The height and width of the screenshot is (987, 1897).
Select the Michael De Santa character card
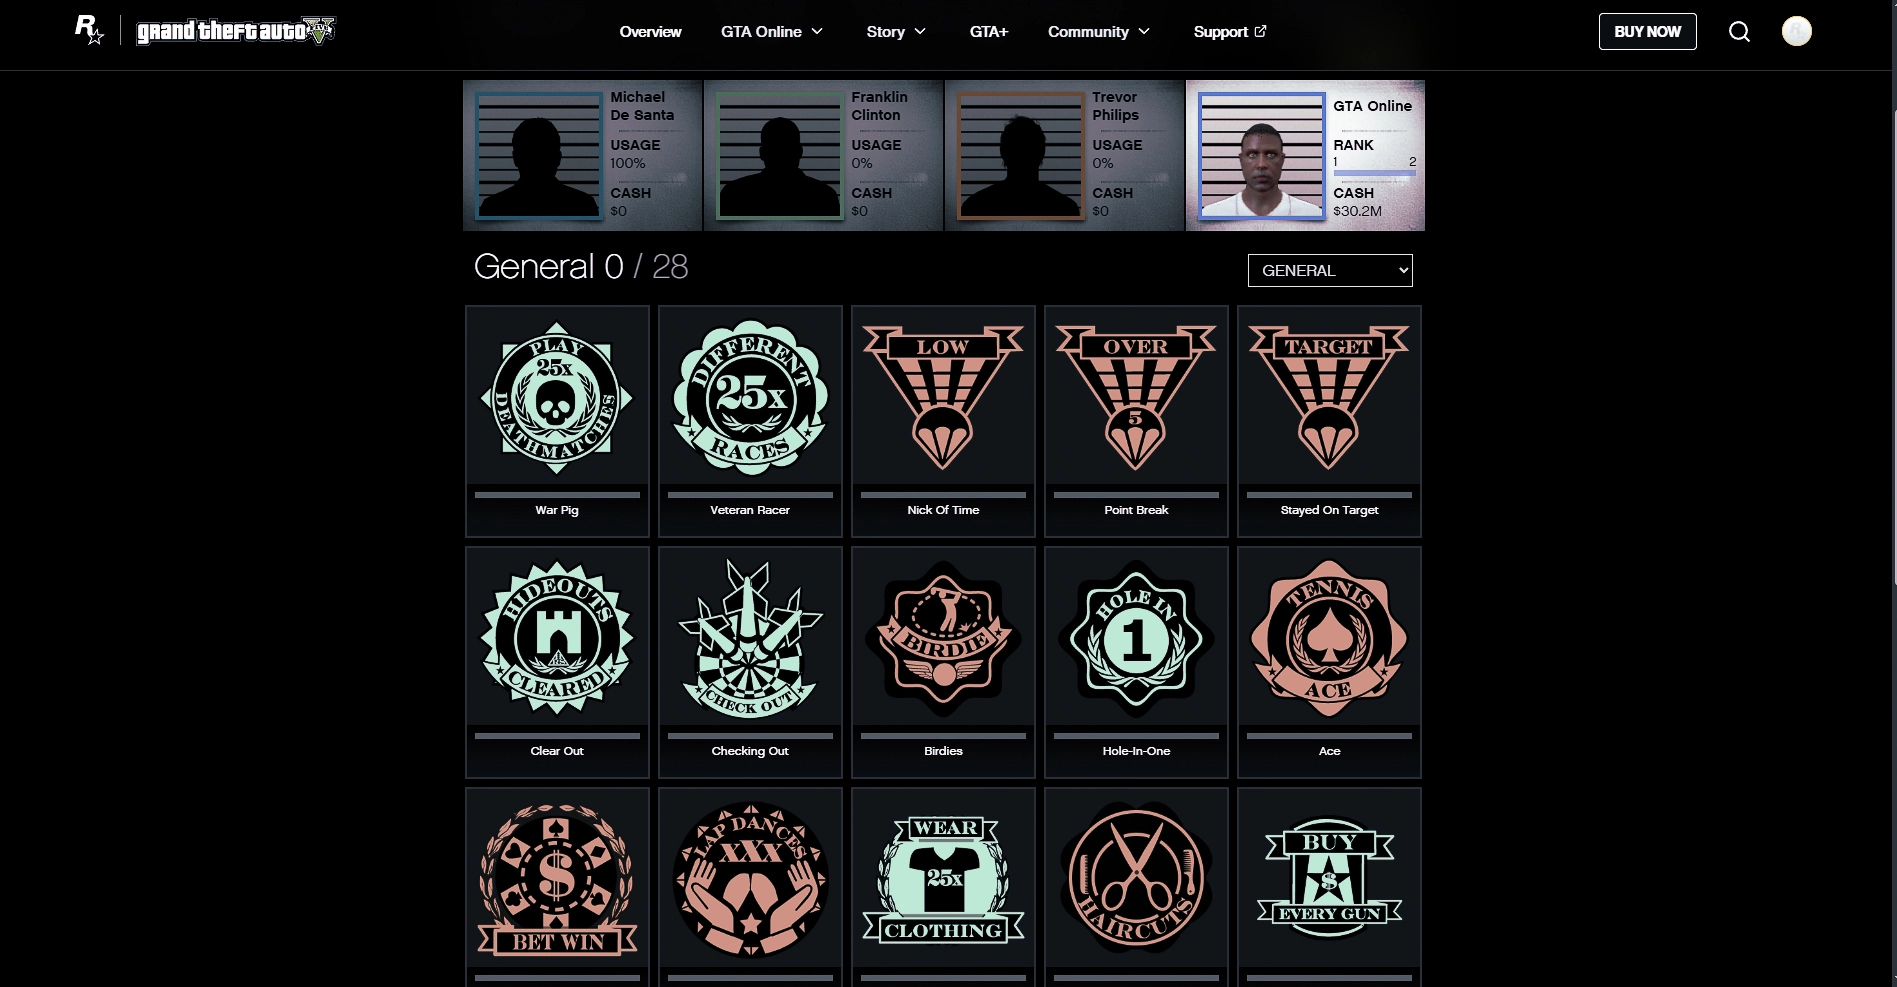point(583,156)
